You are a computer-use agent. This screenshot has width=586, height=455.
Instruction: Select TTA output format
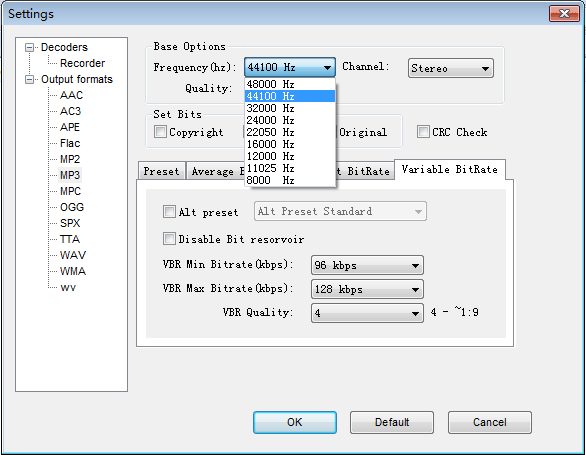(x=70, y=239)
